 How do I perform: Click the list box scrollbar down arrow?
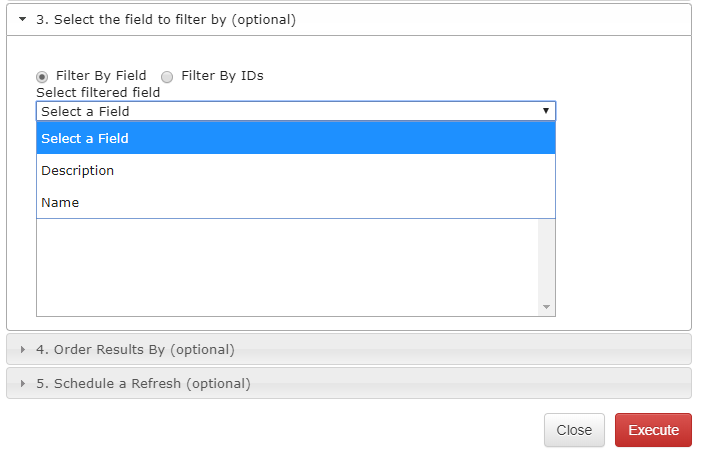tap(546, 306)
